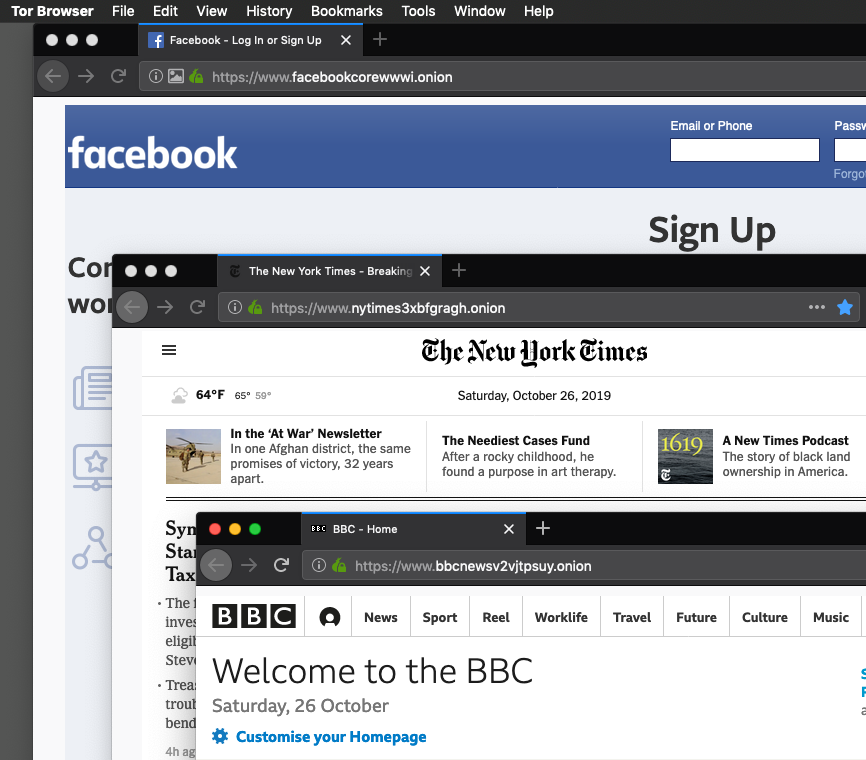Click the onion padlock icon in Facebook address bar
The height and width of the screenshot is (760, 866).
click(196, 76)
